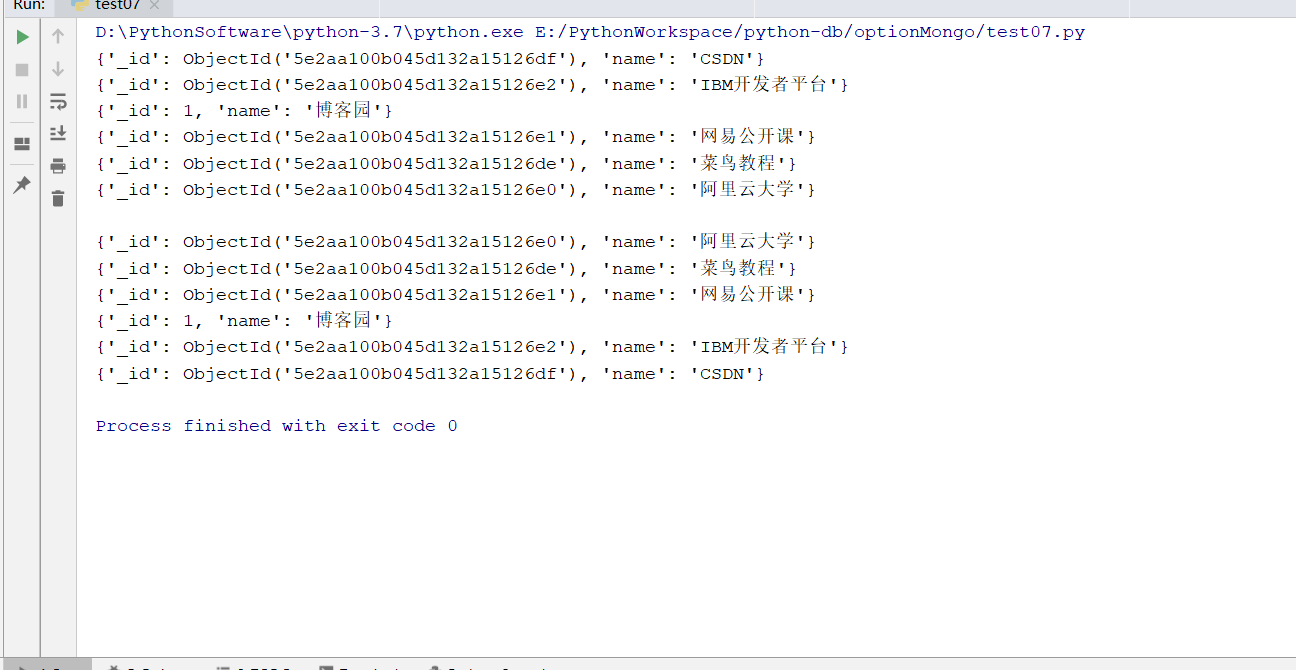Viewport: 1296px width, 670px height.
Task: Clear all console output with the trash icon
Action: click(x=58, y=198)
